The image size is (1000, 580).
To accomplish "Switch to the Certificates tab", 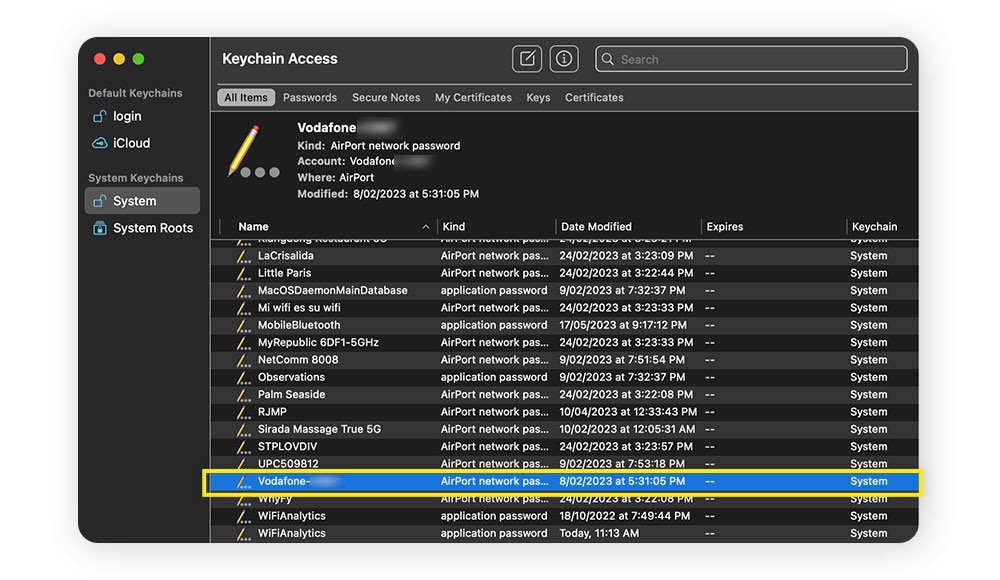I will pos(594,98).
